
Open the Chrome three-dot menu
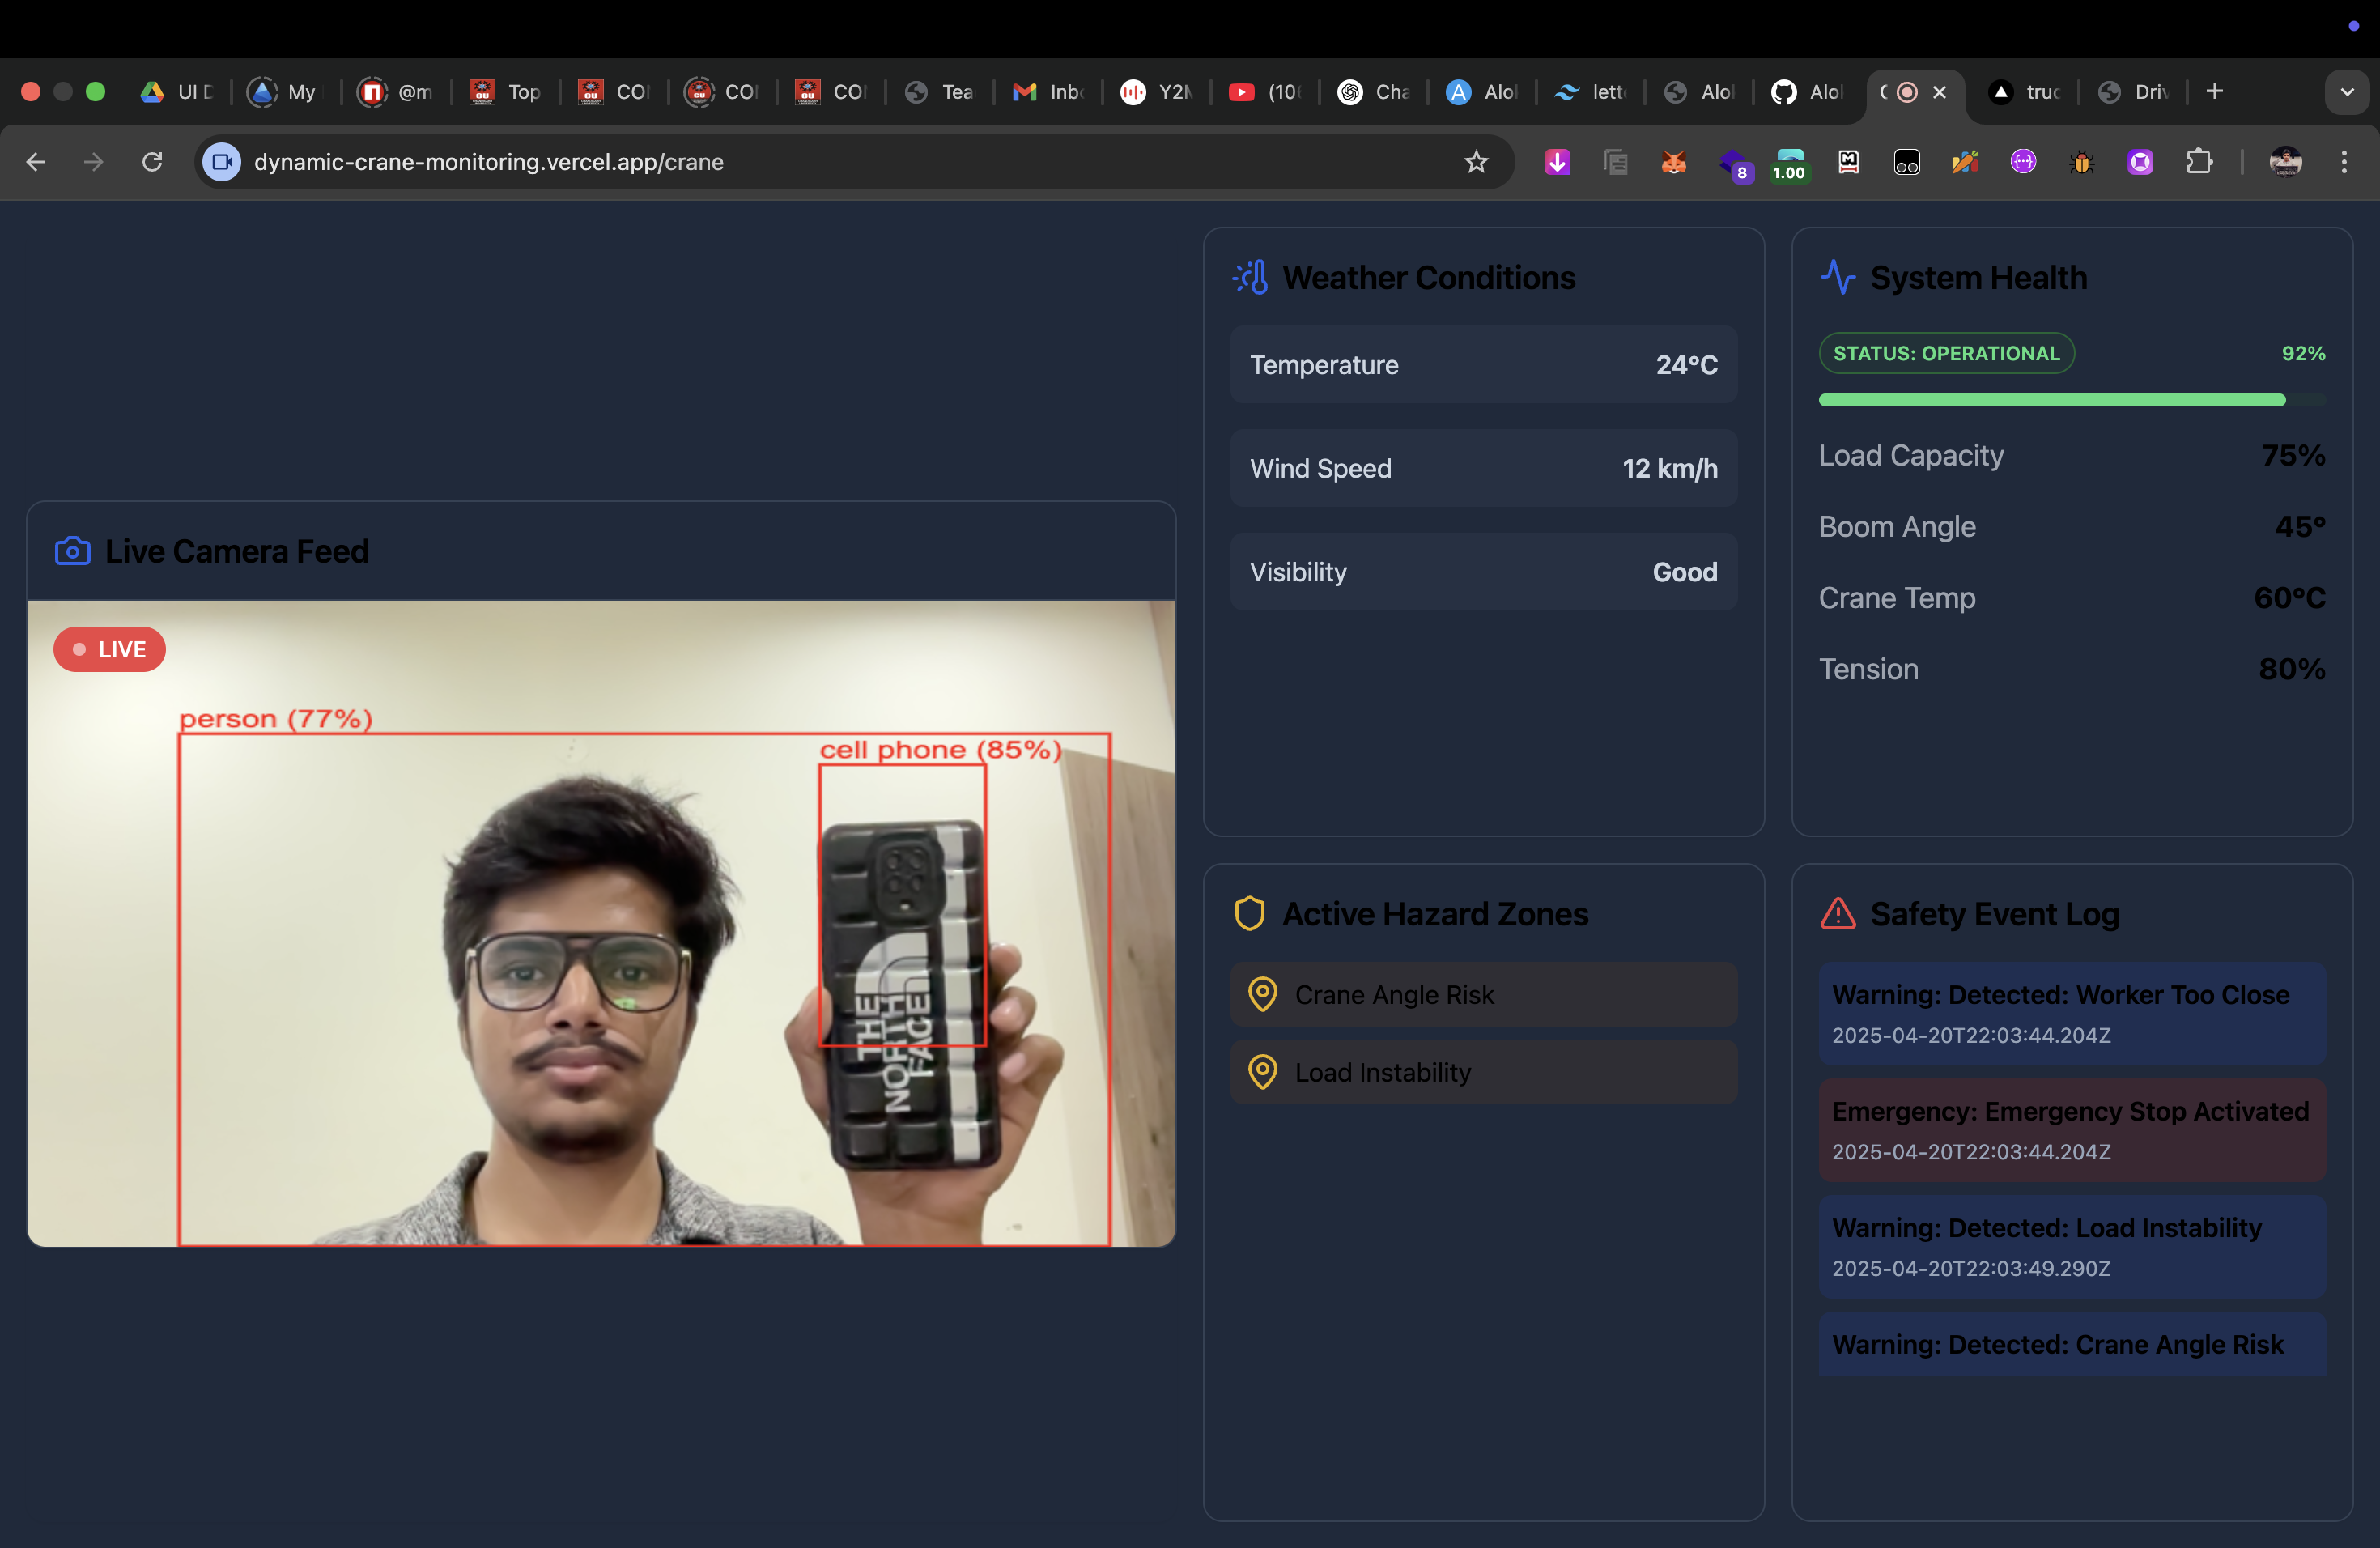[2344, 162]
